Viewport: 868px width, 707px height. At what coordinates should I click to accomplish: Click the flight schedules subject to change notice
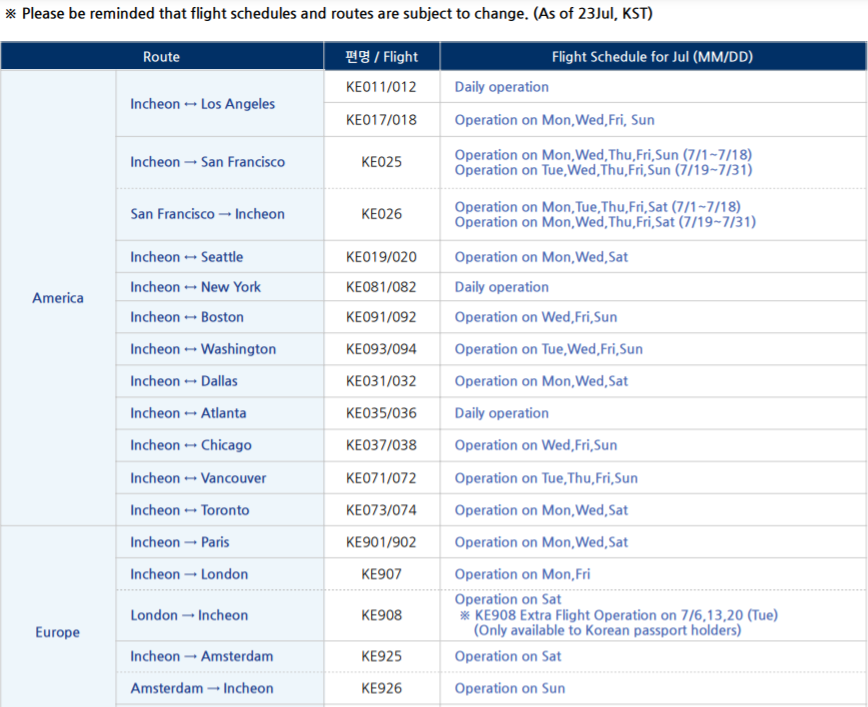coord(328,13)
